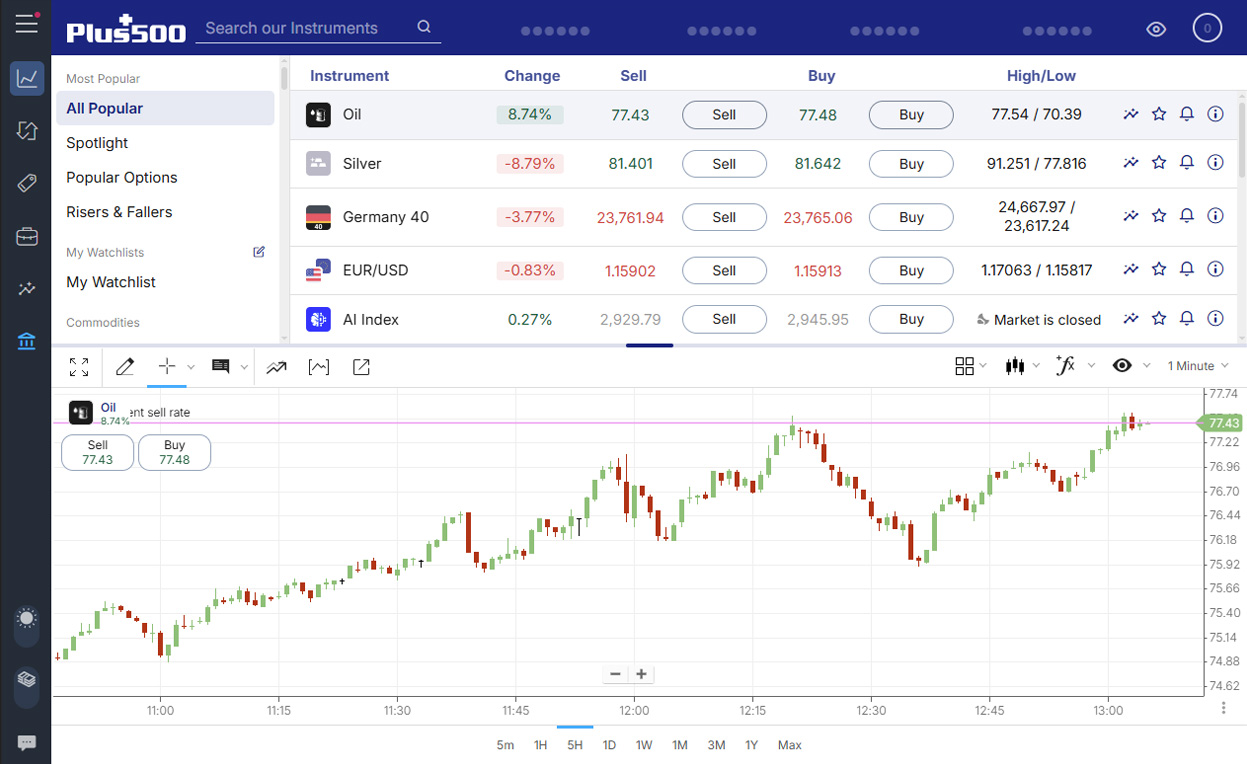Set a price alert bell for Oil

1187,114
